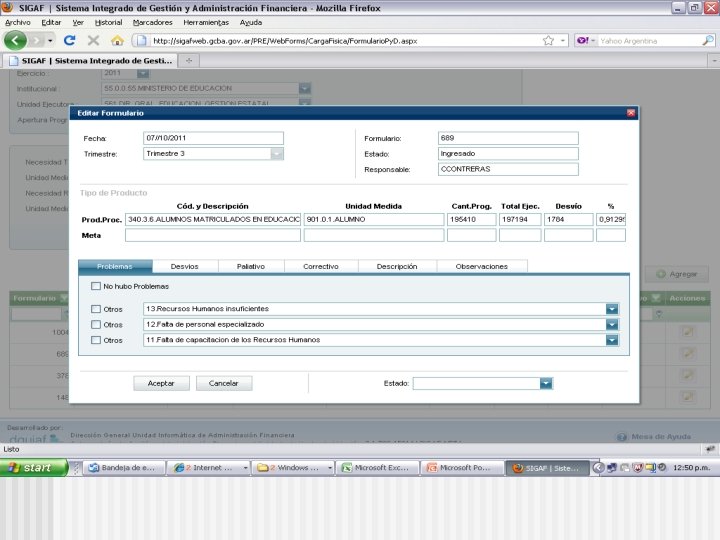
Task: Click the Meta Cód. y Descripción field
Action: point(213,235)
